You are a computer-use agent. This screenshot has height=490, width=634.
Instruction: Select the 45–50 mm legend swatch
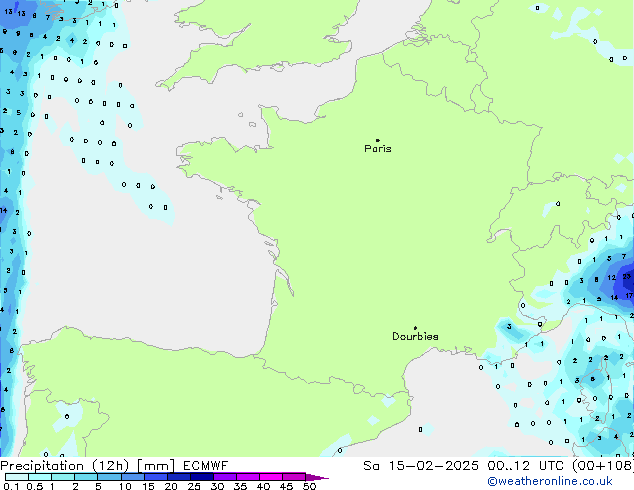[294, 477]
